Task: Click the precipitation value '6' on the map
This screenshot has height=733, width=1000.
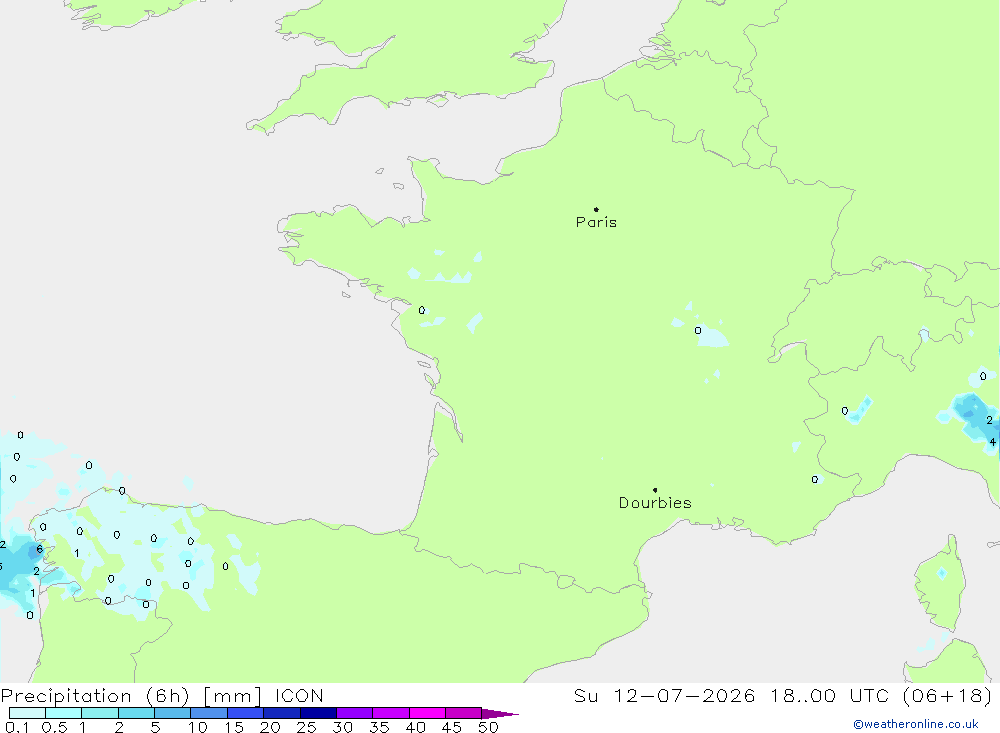Action: tap(40, 549)
